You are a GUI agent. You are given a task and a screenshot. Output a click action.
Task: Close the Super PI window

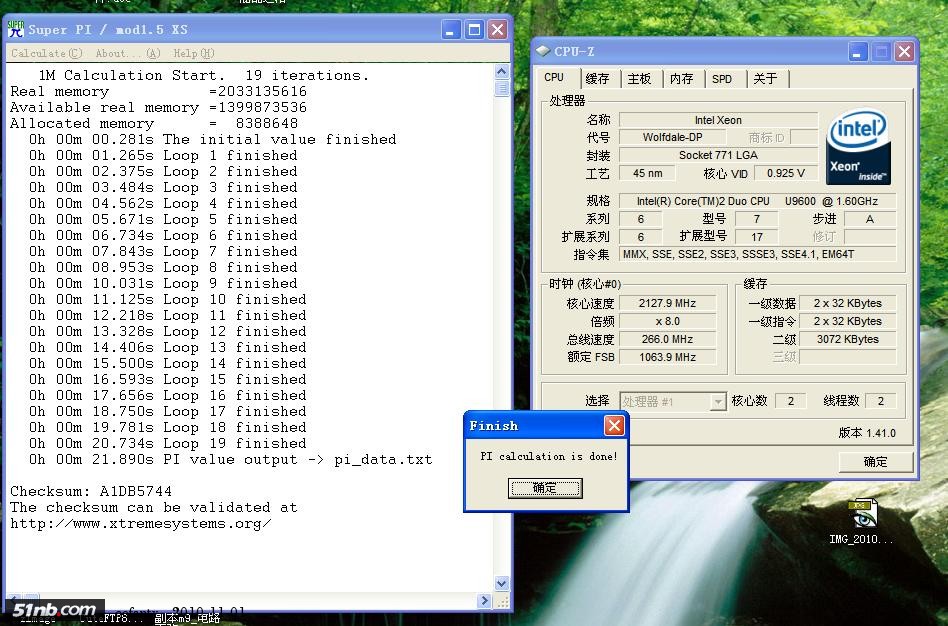point(498,30)
